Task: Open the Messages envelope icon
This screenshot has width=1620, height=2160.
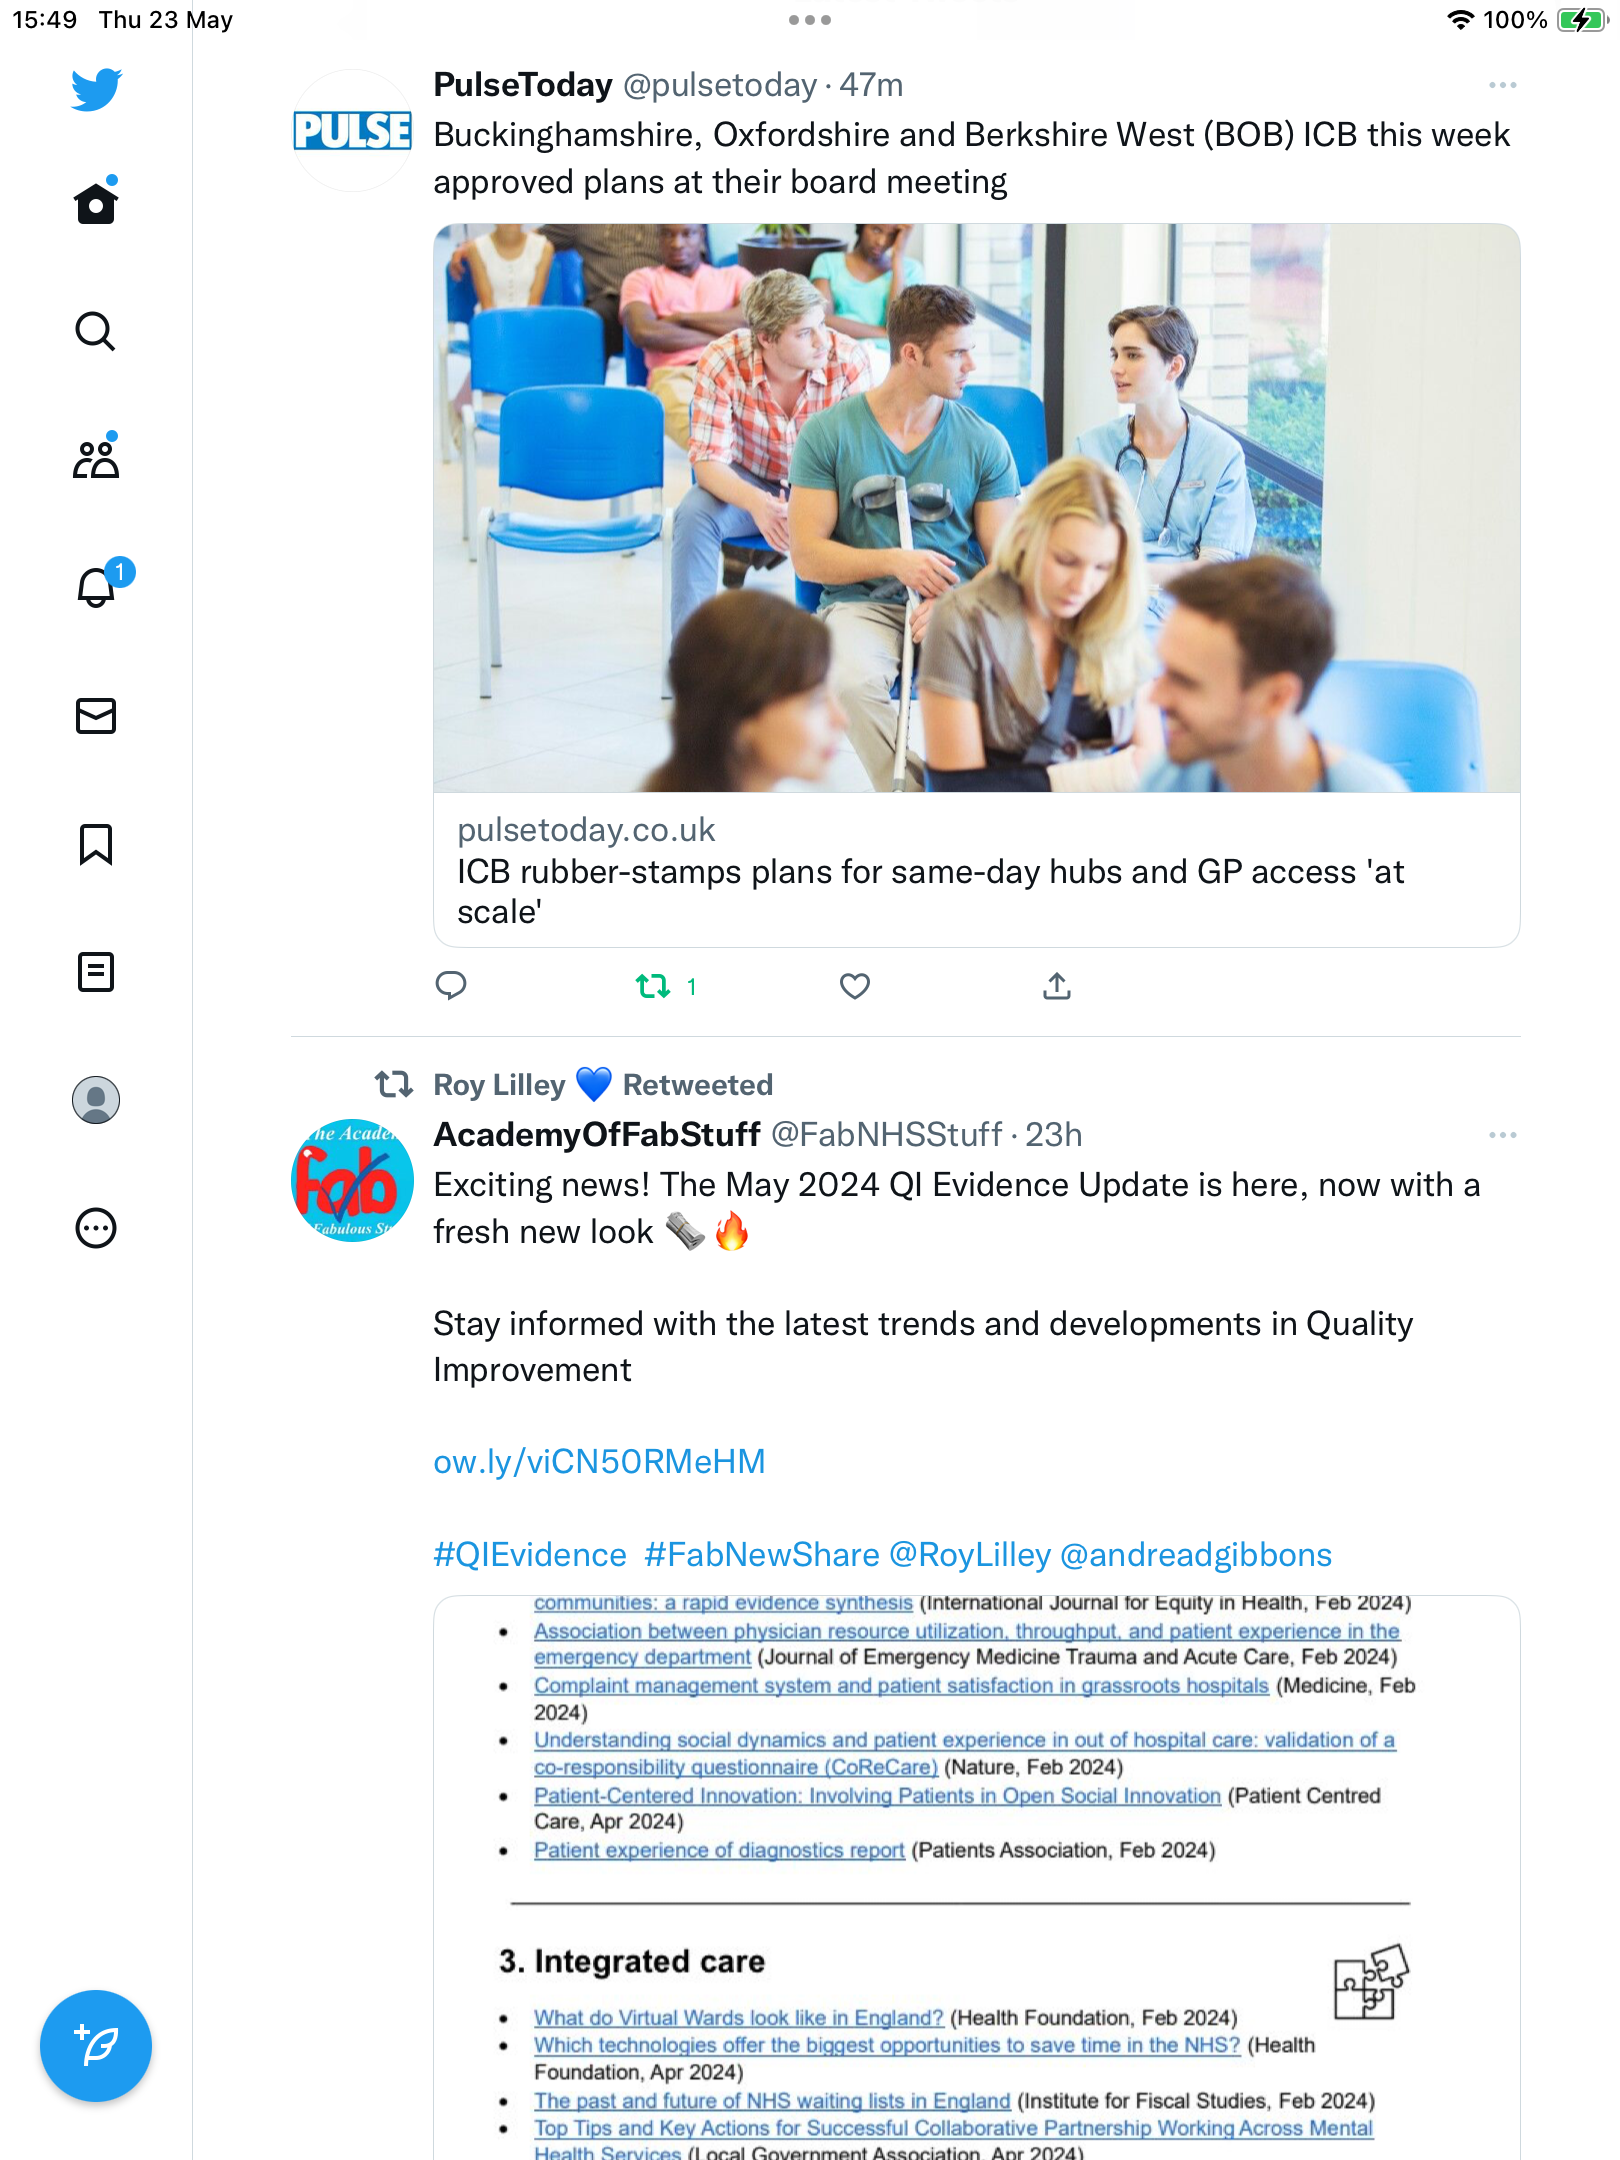Action: (96, 716)
